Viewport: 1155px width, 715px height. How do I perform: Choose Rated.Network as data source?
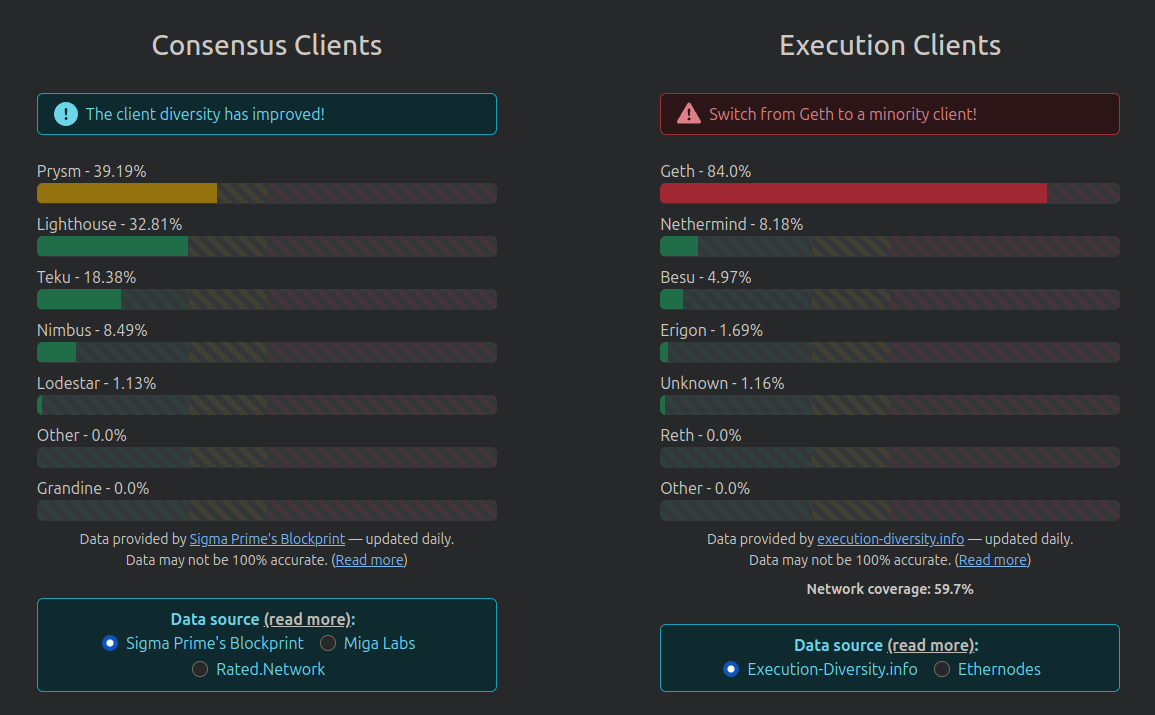click(x=200, y=669)
